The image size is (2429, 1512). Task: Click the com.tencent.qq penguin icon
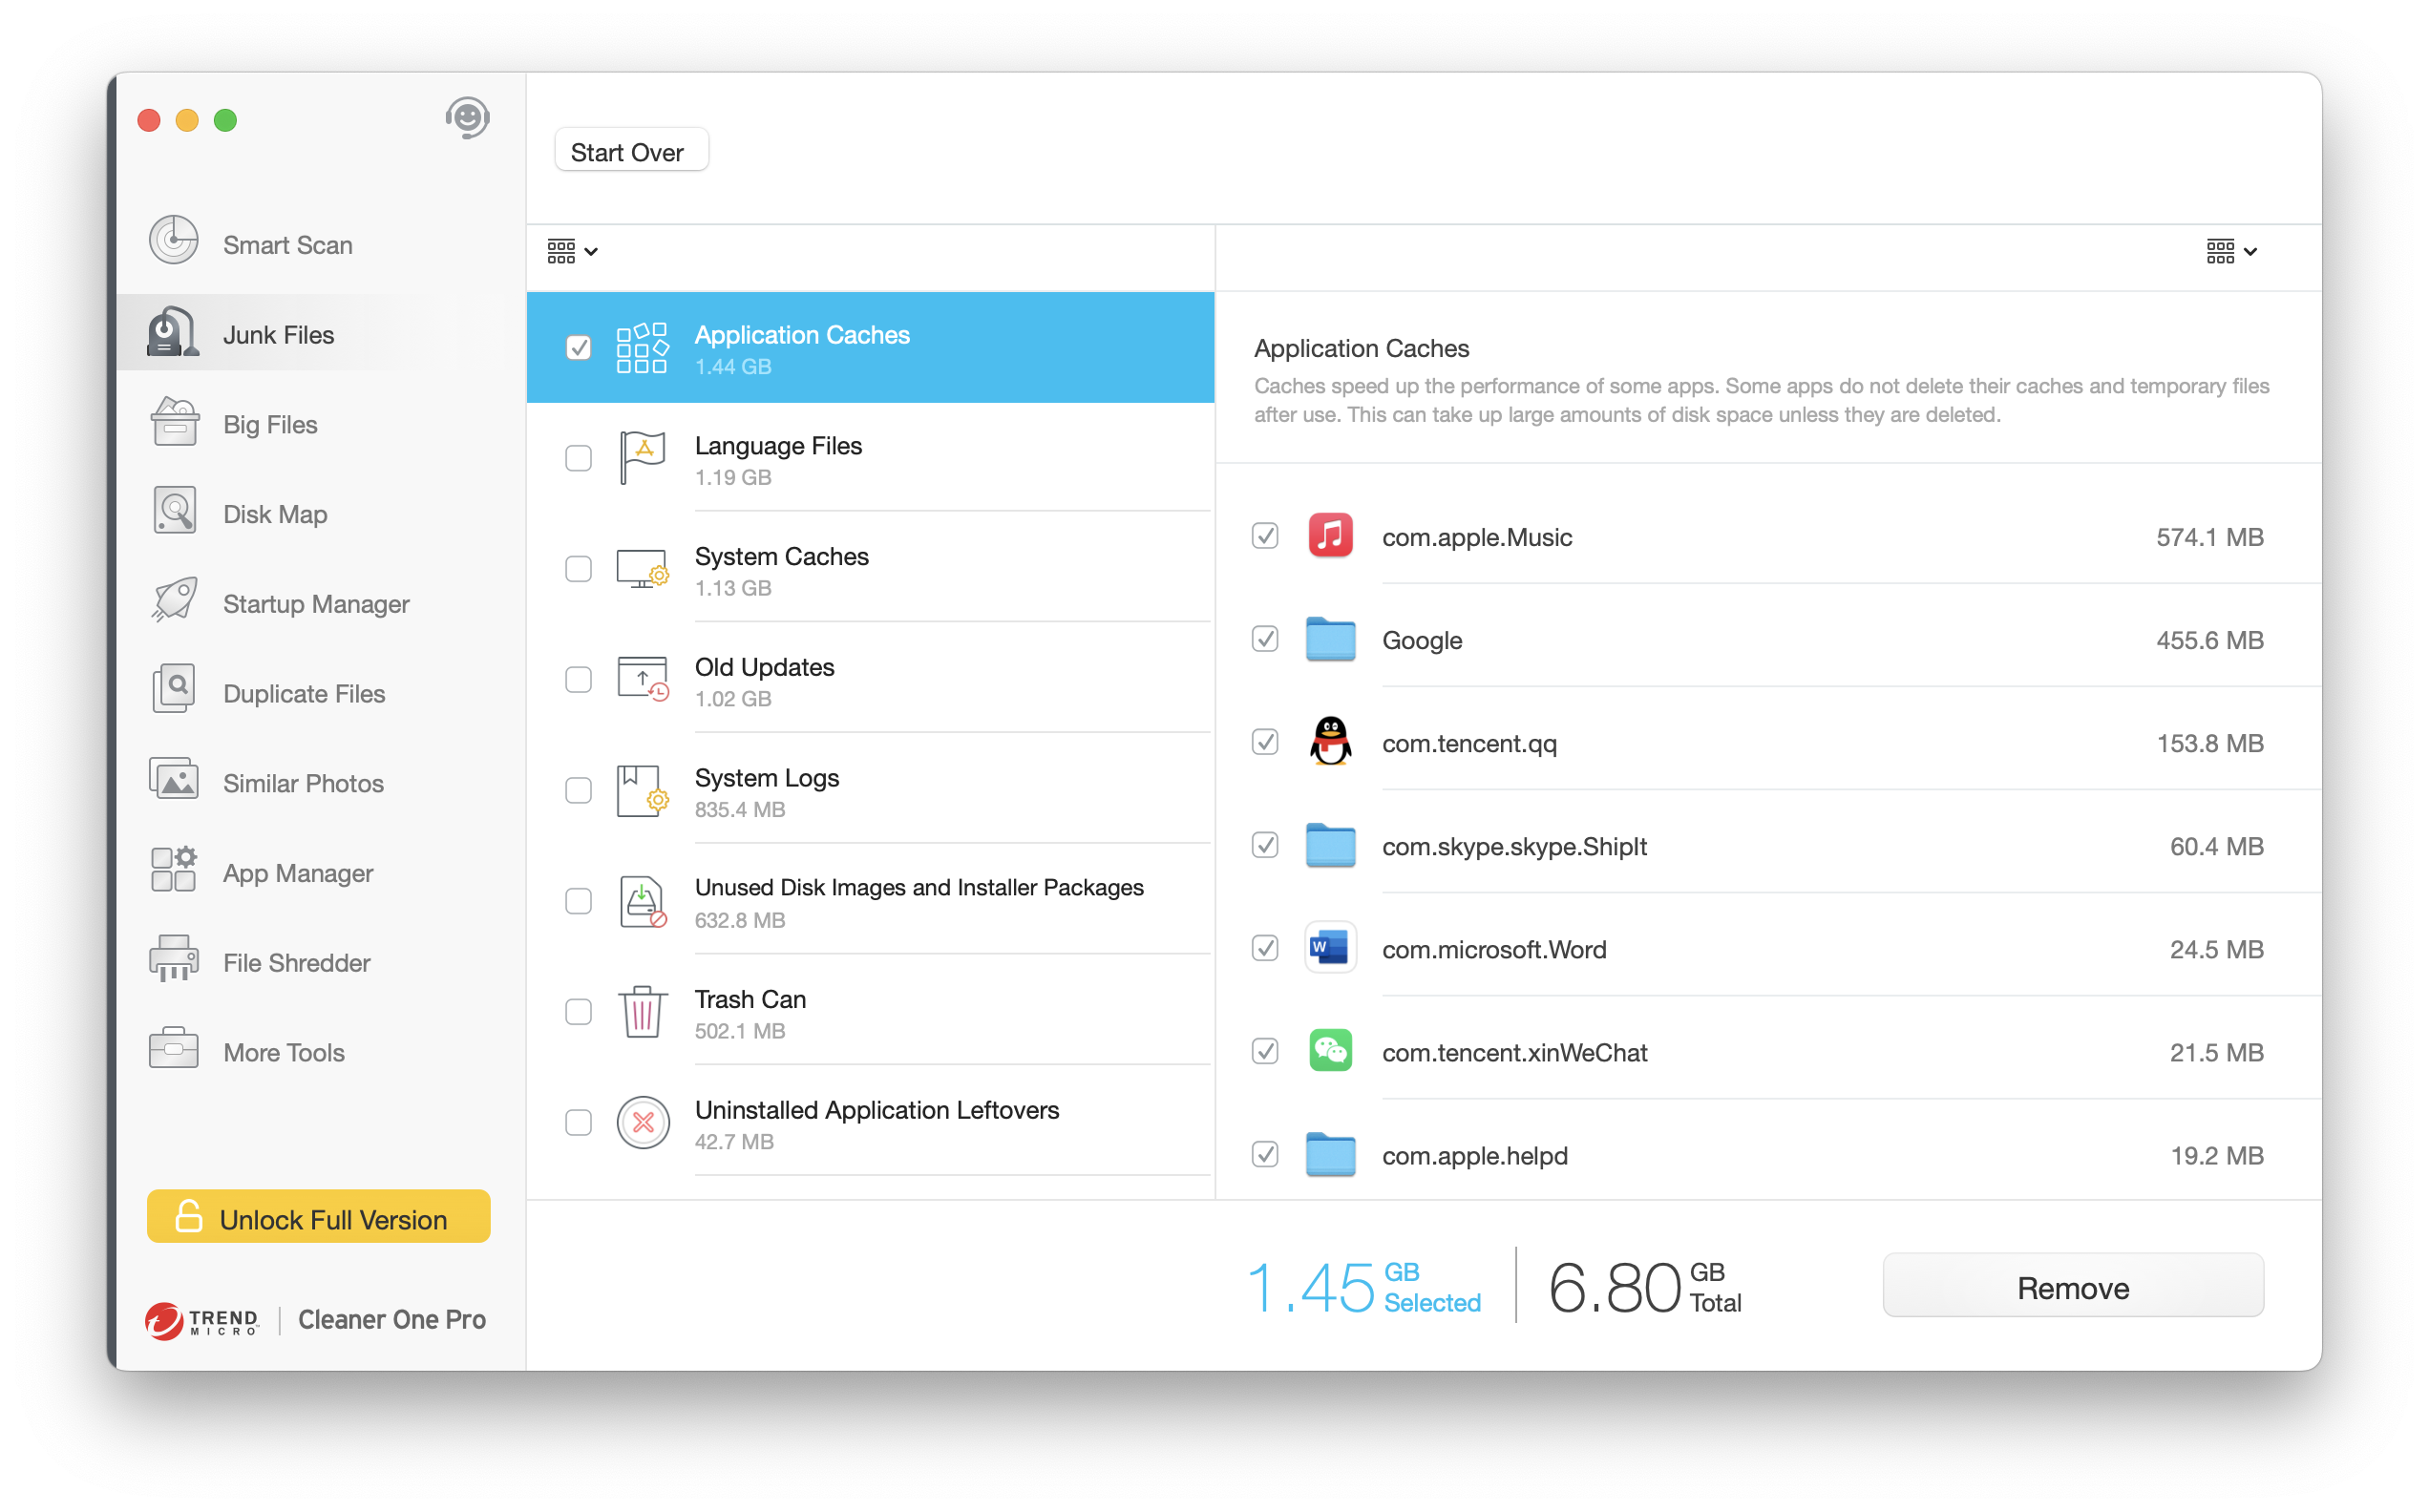pos(1330,743)
